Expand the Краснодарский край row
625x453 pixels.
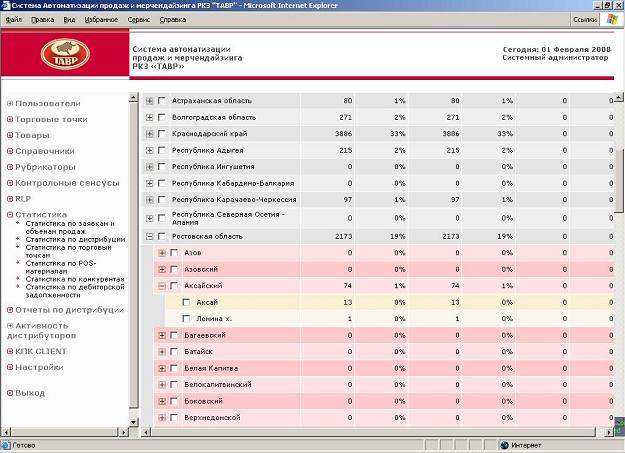pos(149,134)
